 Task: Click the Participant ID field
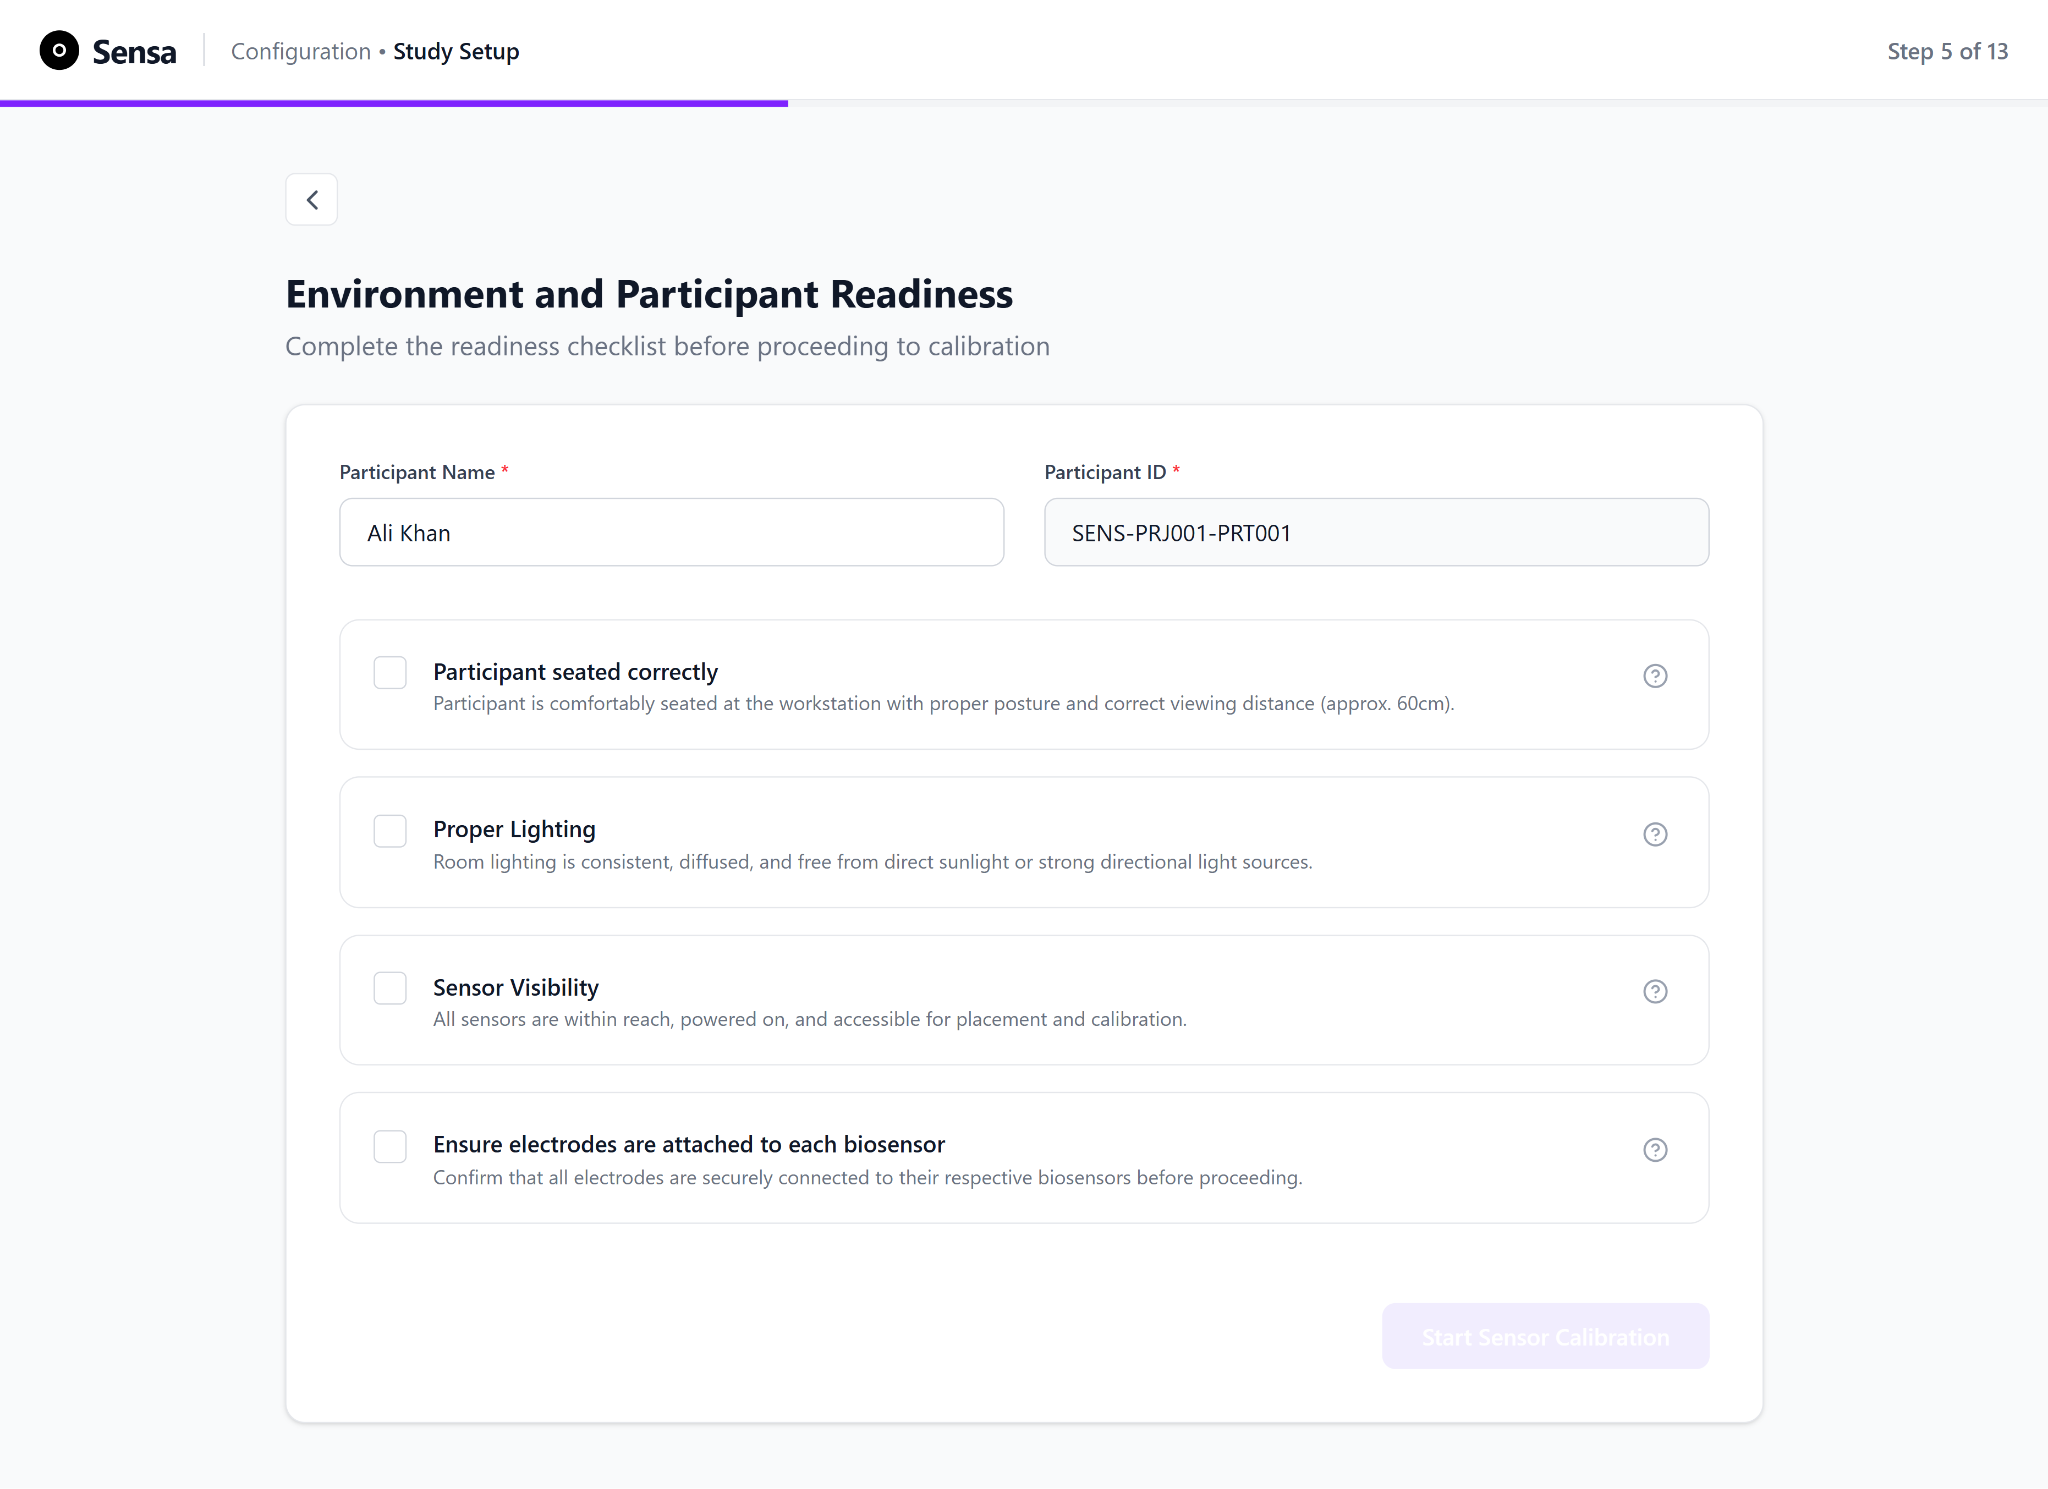point(1376,532)
